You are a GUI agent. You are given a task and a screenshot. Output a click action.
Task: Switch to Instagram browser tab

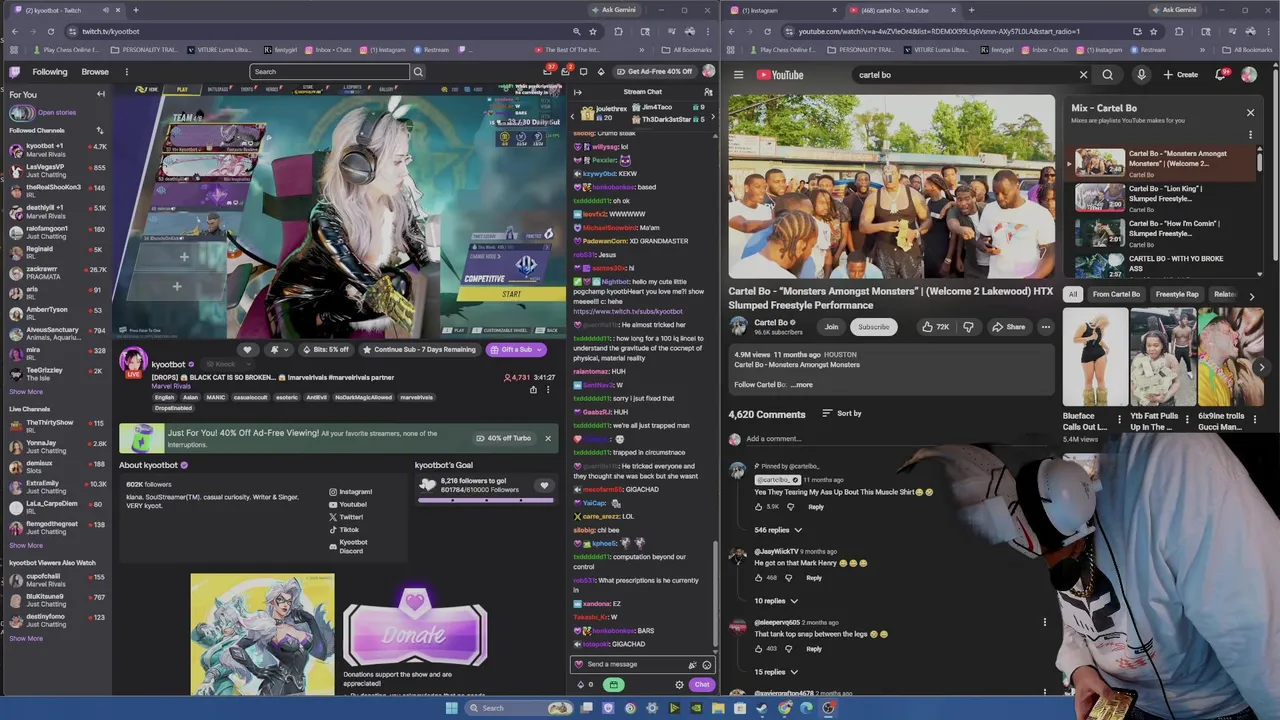pyautogui.click(x=782, y=10)
